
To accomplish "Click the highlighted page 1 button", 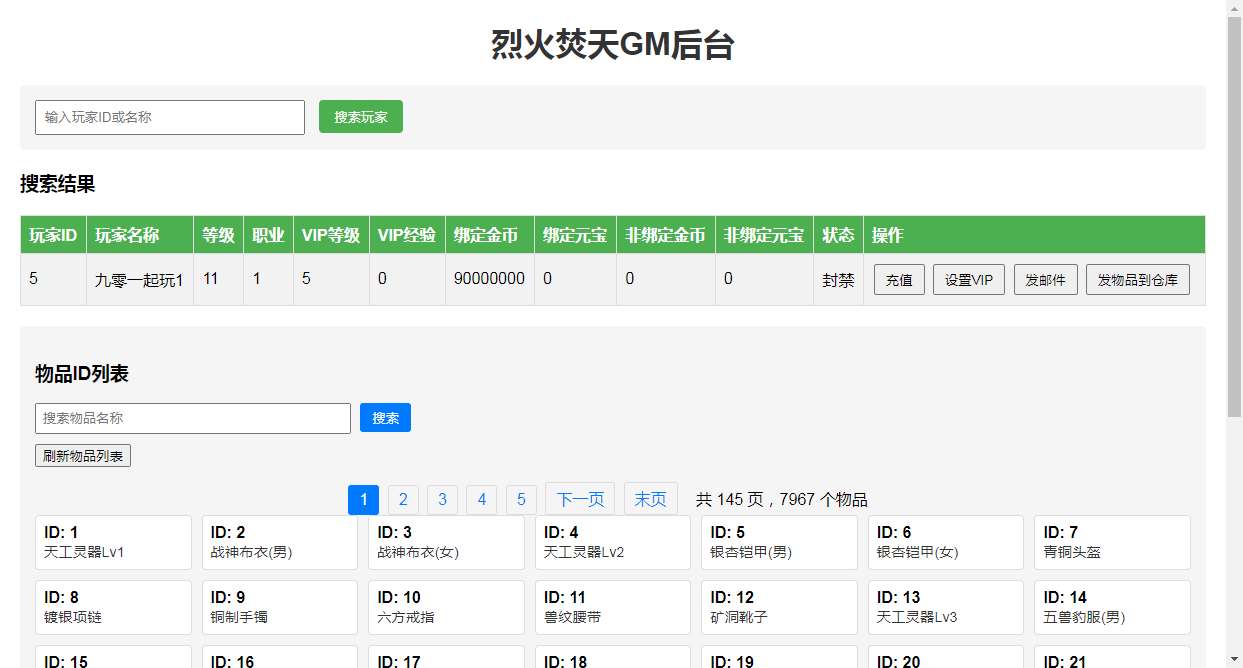I will point(363,499).
